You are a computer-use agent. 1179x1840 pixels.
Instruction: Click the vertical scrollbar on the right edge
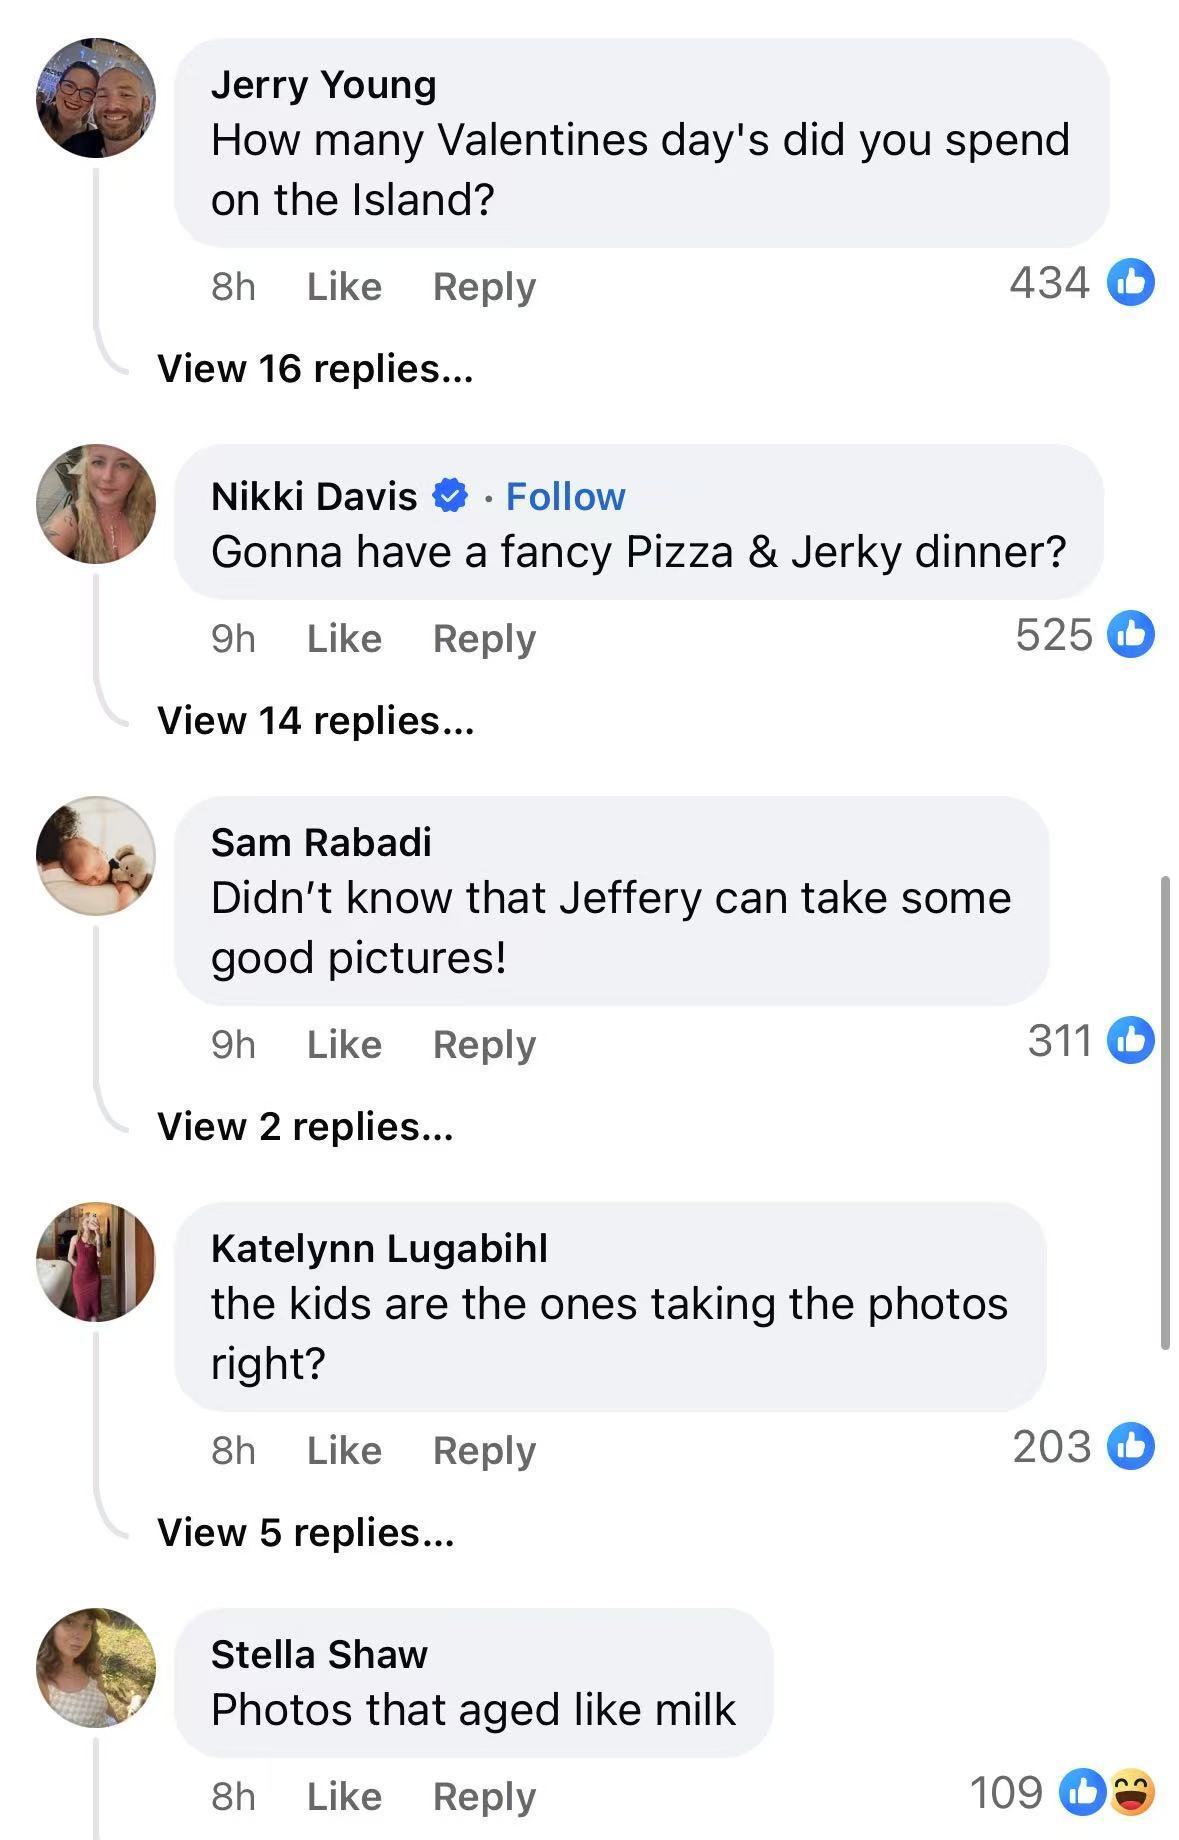1165,1112
